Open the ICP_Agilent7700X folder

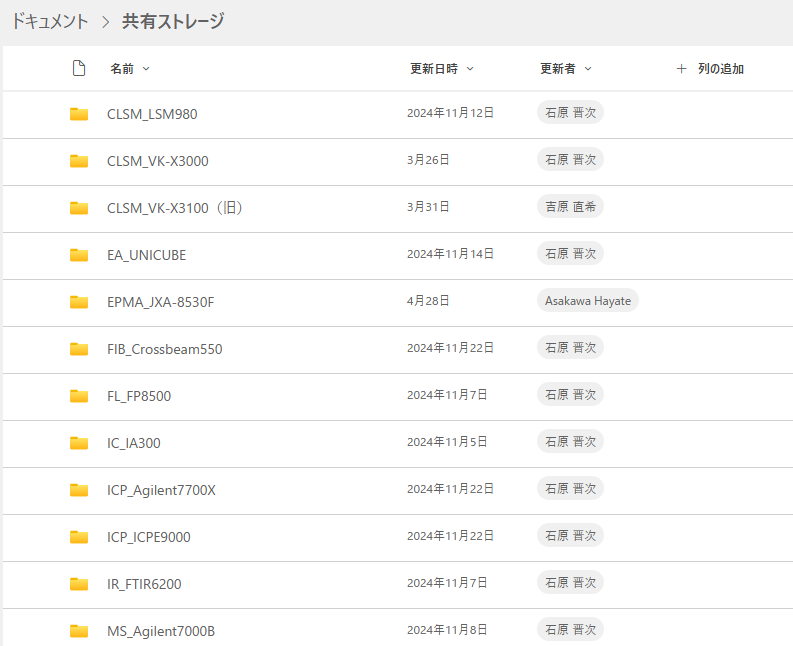(161, 490)
